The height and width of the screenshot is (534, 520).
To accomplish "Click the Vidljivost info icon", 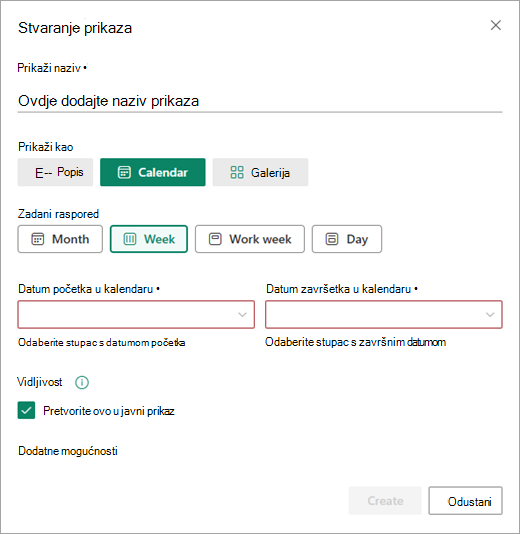I will (82, 382).
